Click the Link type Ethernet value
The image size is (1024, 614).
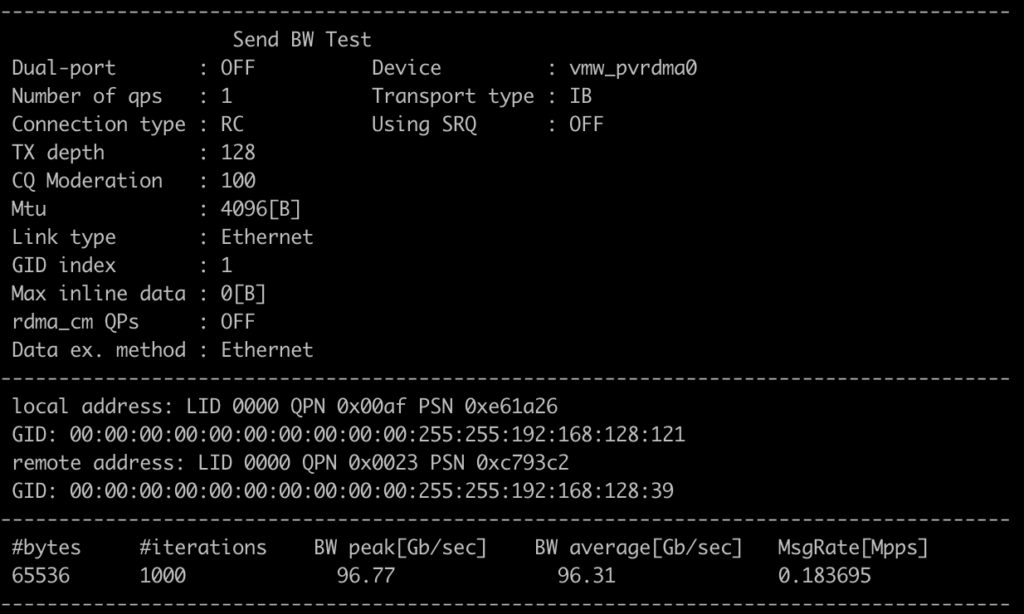coord(266,237)
